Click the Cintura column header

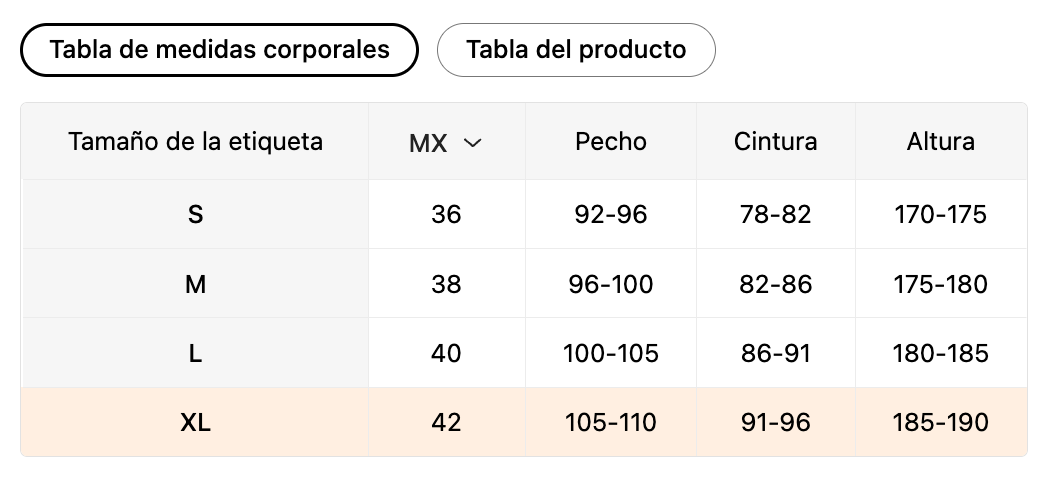775,142
